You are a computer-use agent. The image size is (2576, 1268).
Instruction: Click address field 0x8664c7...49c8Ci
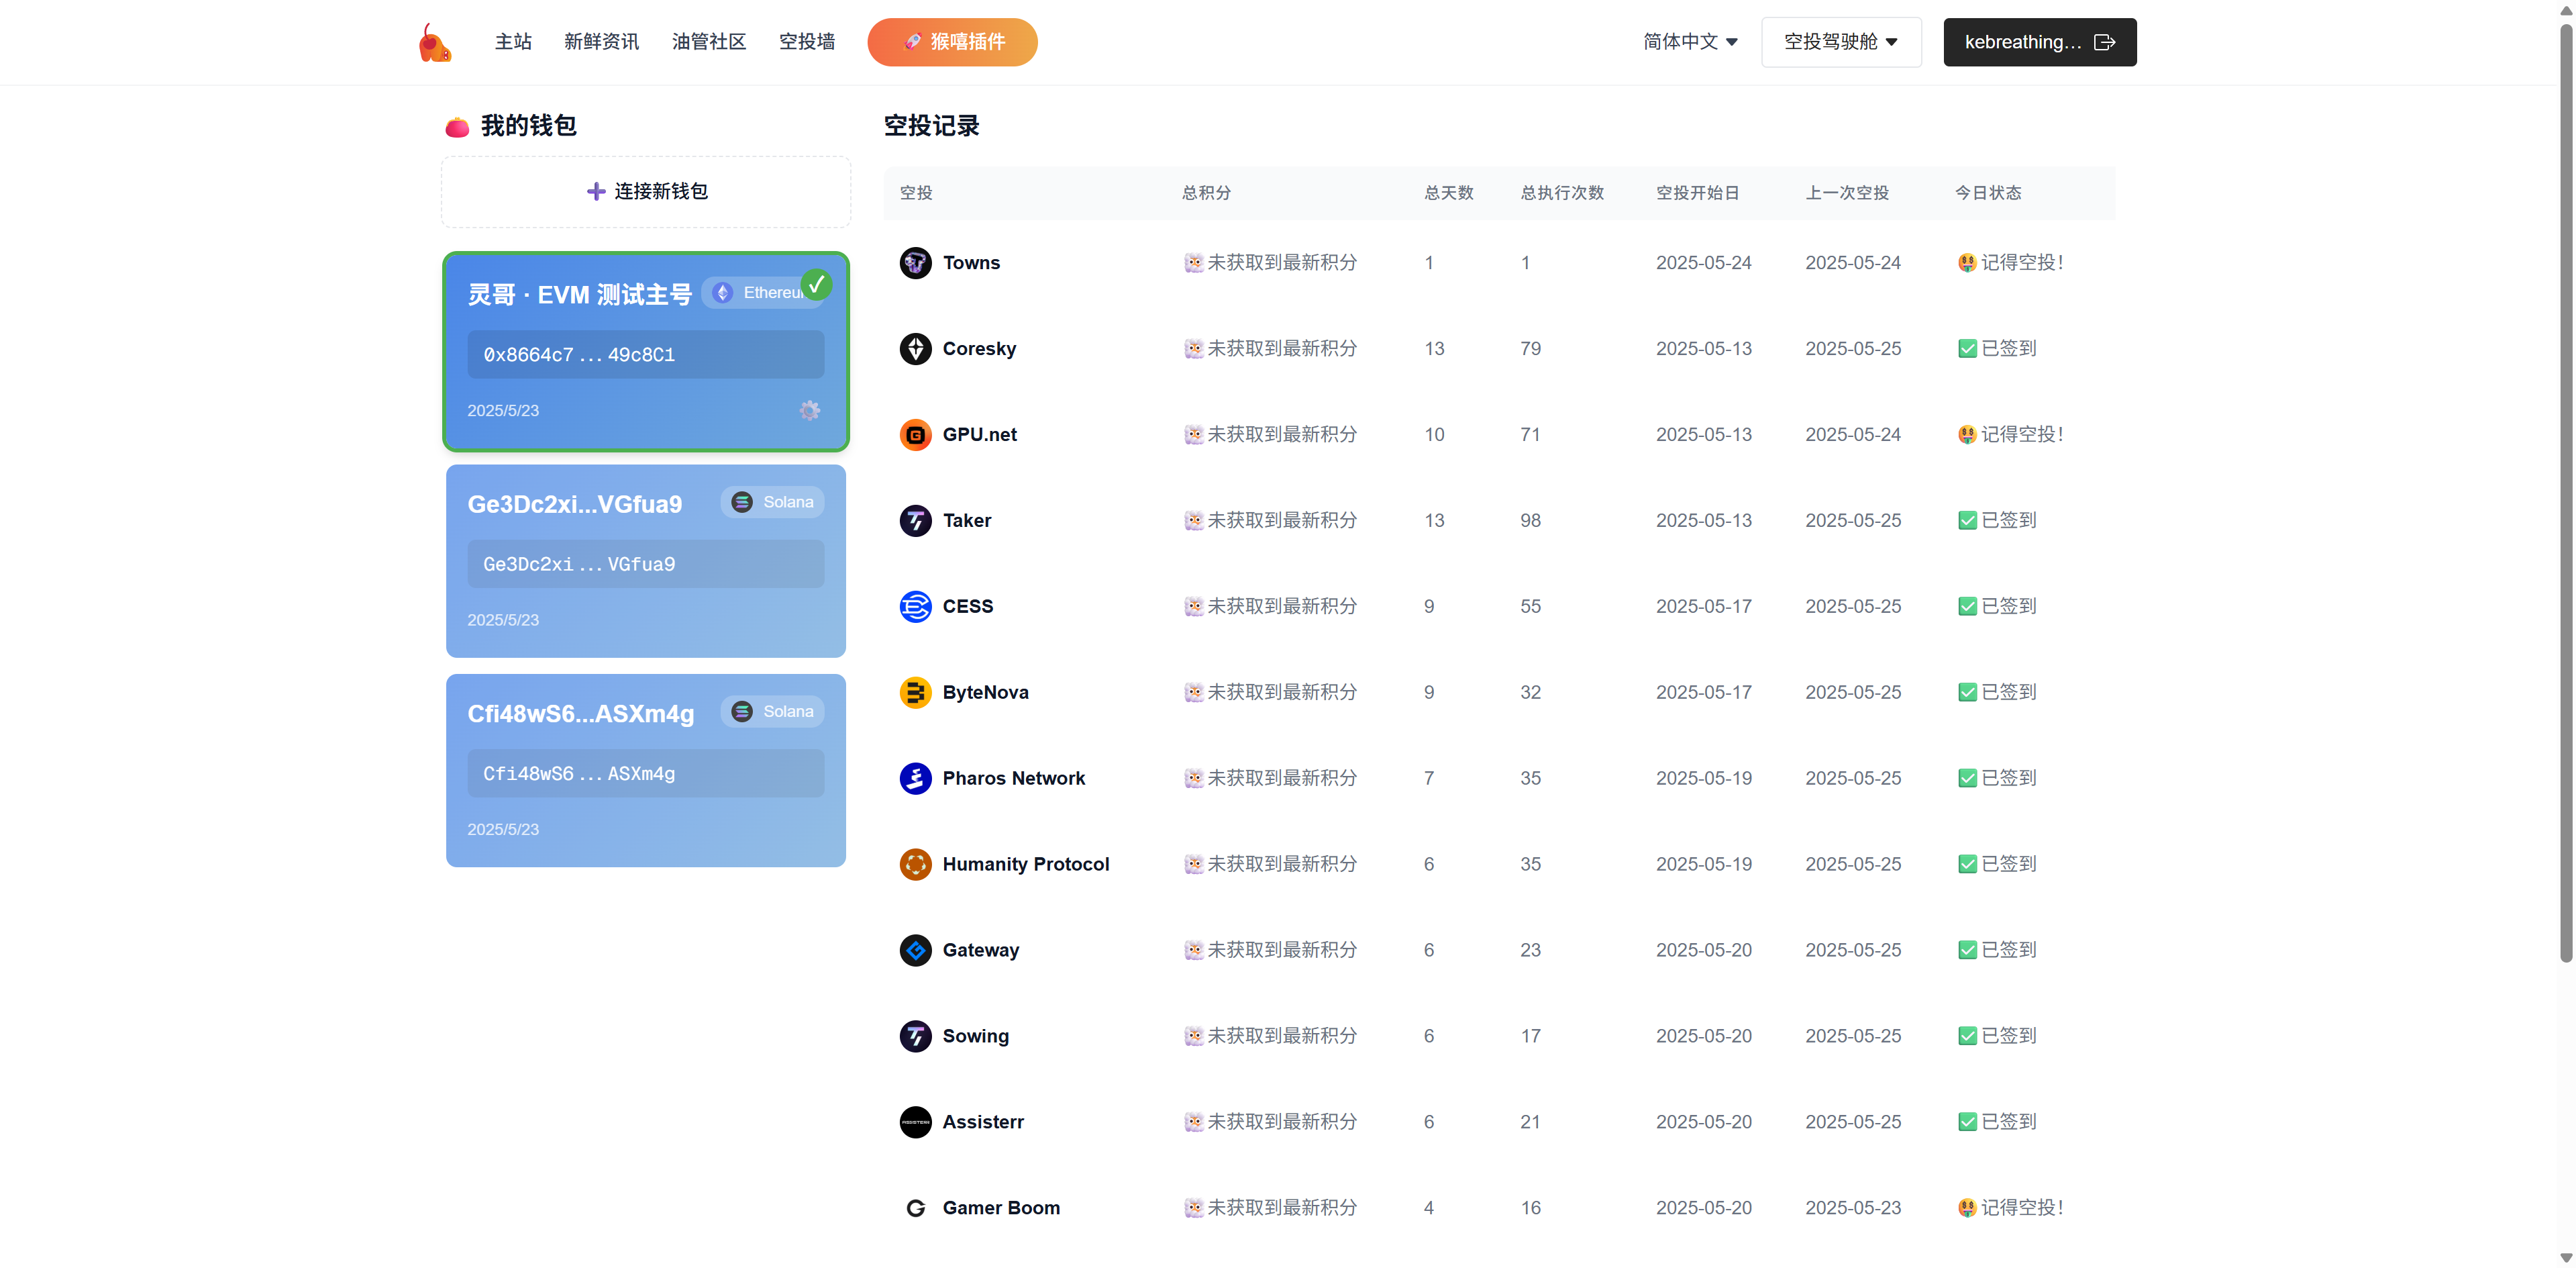pos(646,354)
